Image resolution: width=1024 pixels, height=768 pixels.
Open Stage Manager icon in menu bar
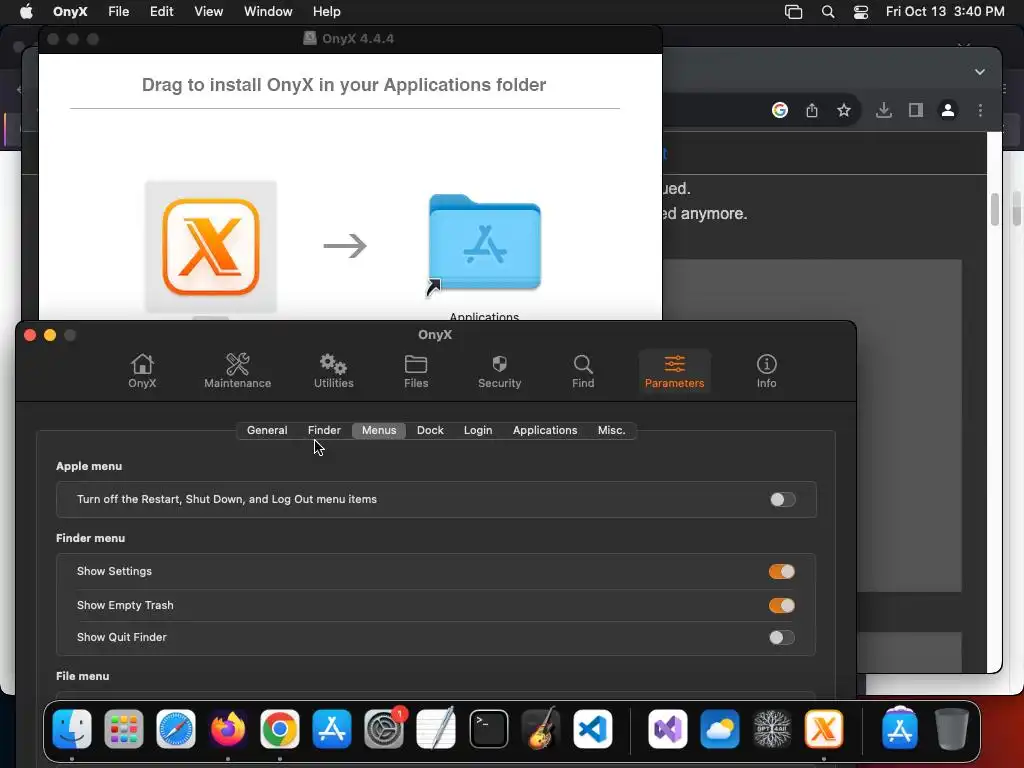pos(793,12)
